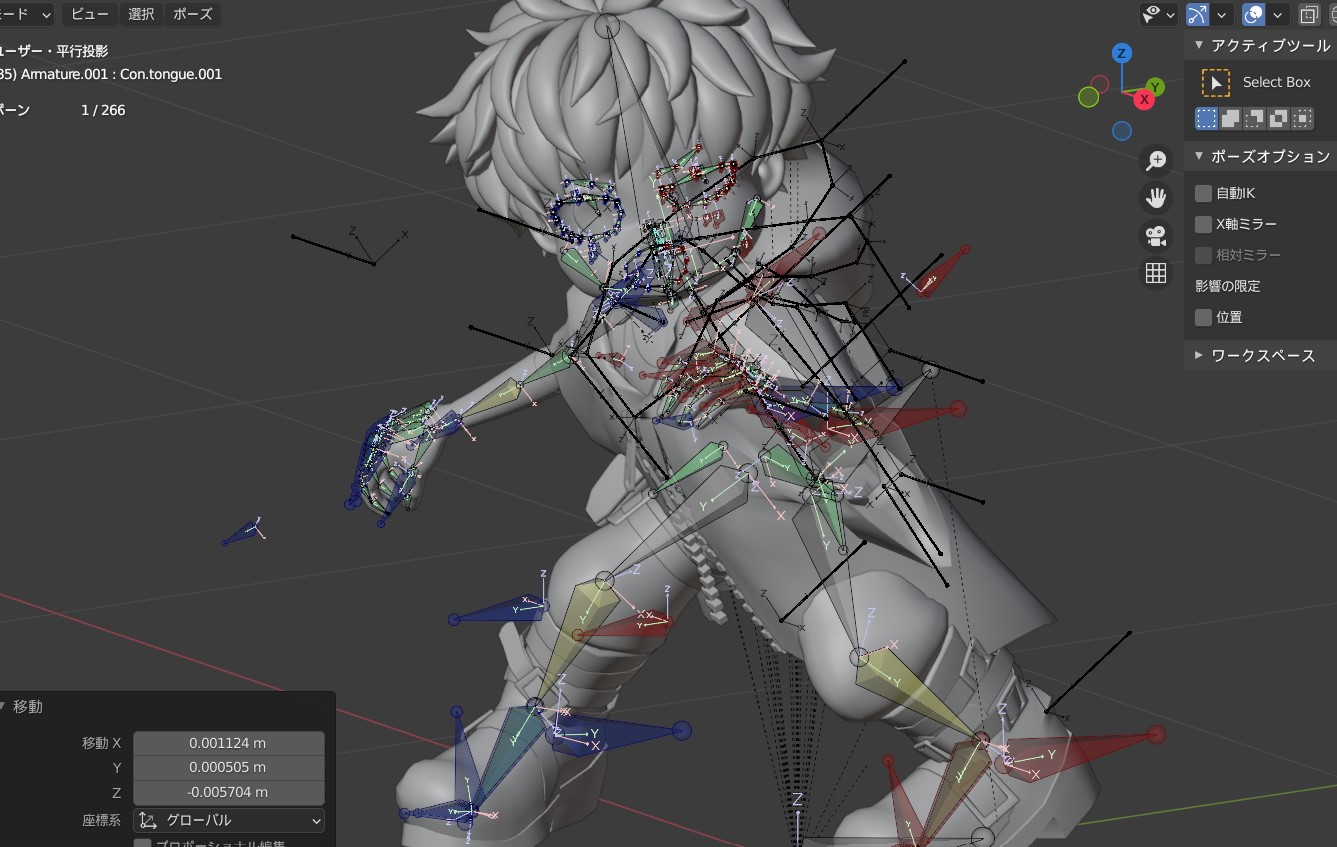Enable the proportional editing checkbox
The height and width of the screenshot is (847, 1337).
(x=143, y=845)
